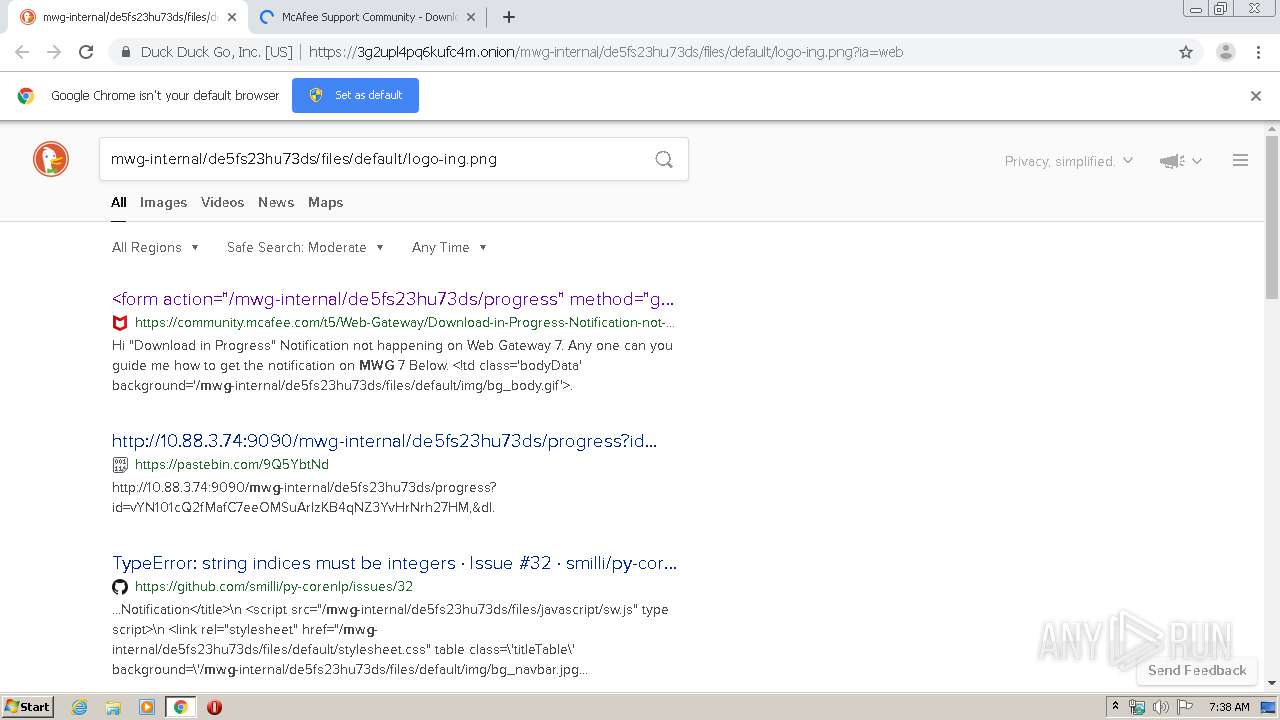The image size is (1280, 720).
Task: Open media player from taskbar
Action: pos(146,707)
